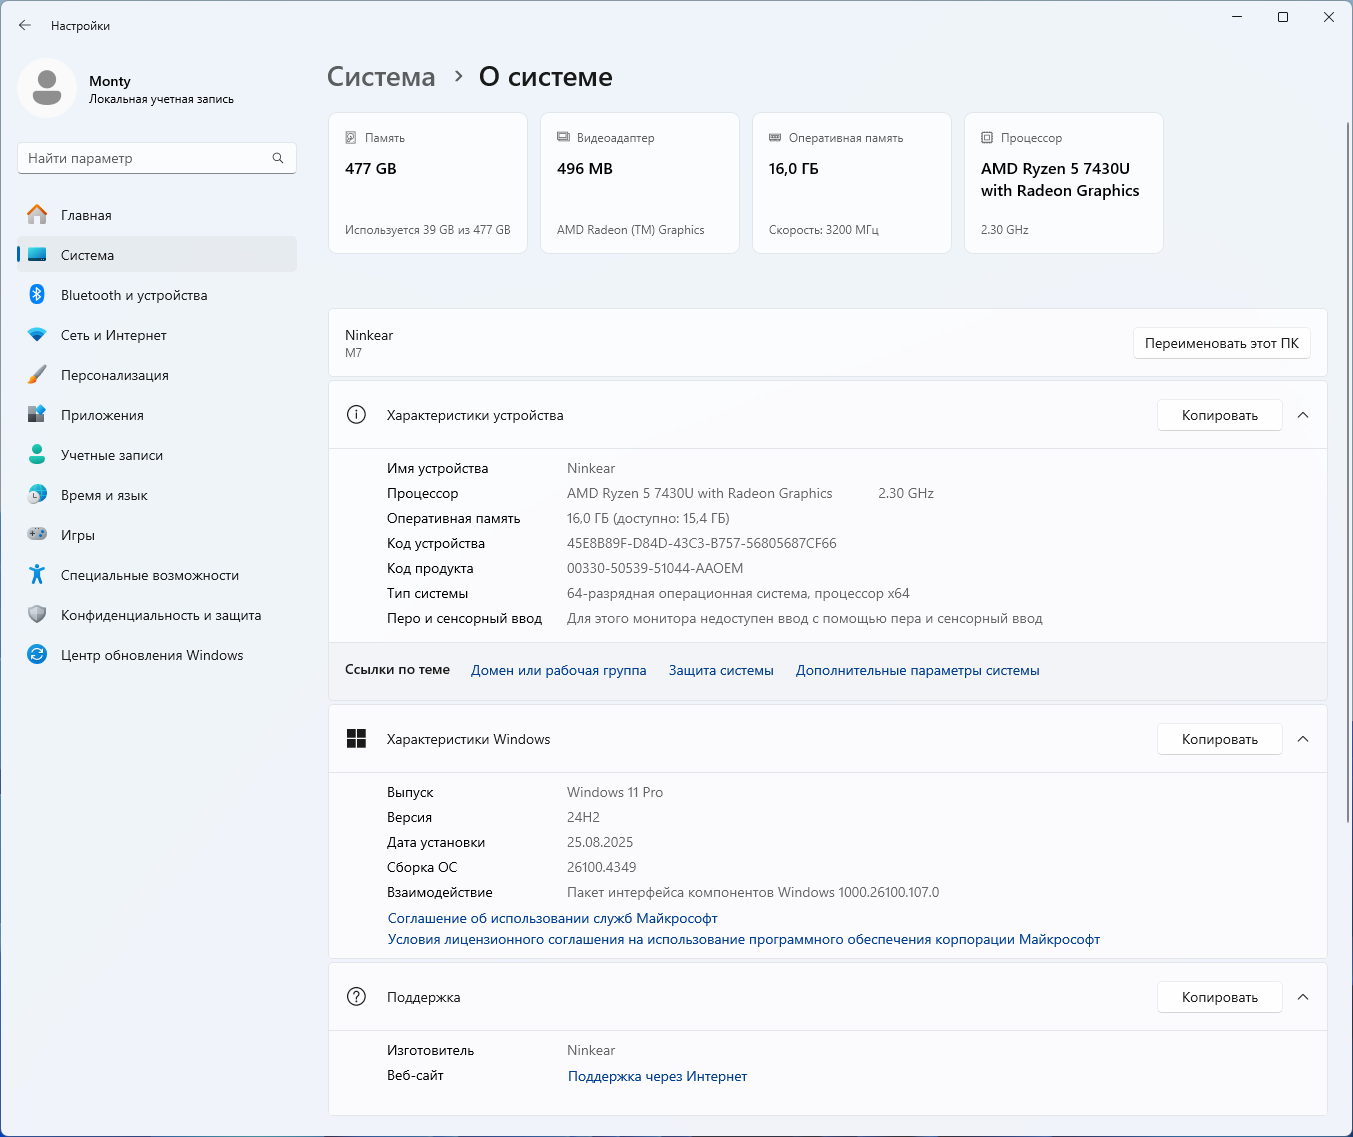Image resolution: width=1353 pixels, height=1137 pixels.
Task: Open Время и язык settings
Action: 157,495
